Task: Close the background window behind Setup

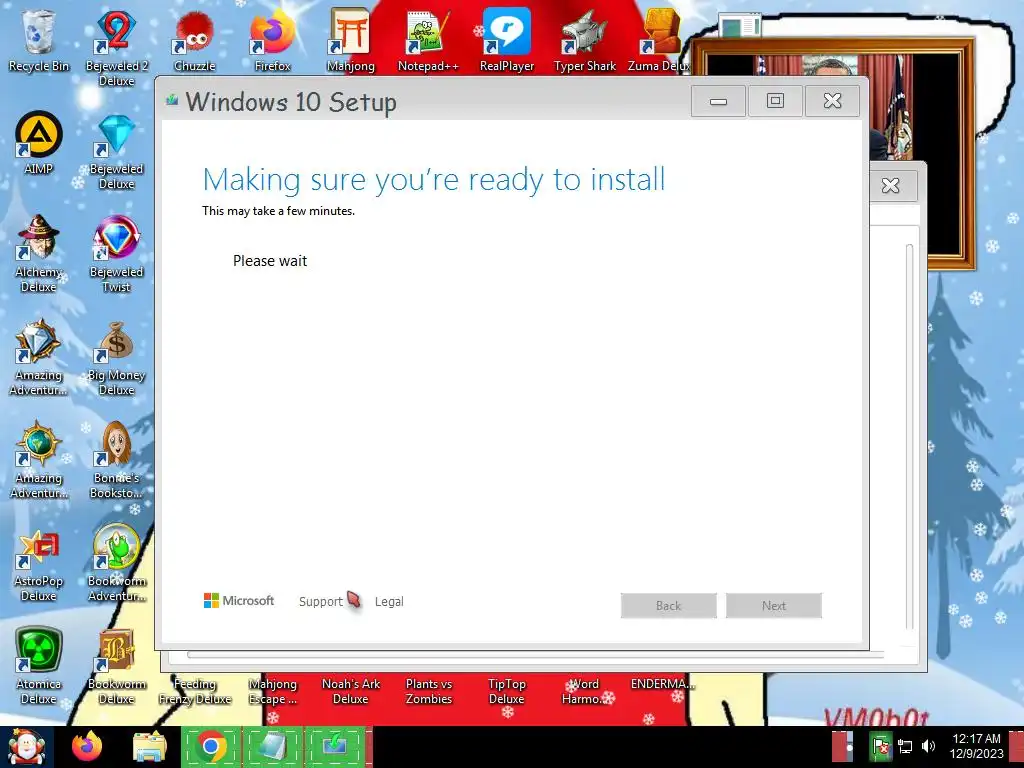Action: pos(891,185)
